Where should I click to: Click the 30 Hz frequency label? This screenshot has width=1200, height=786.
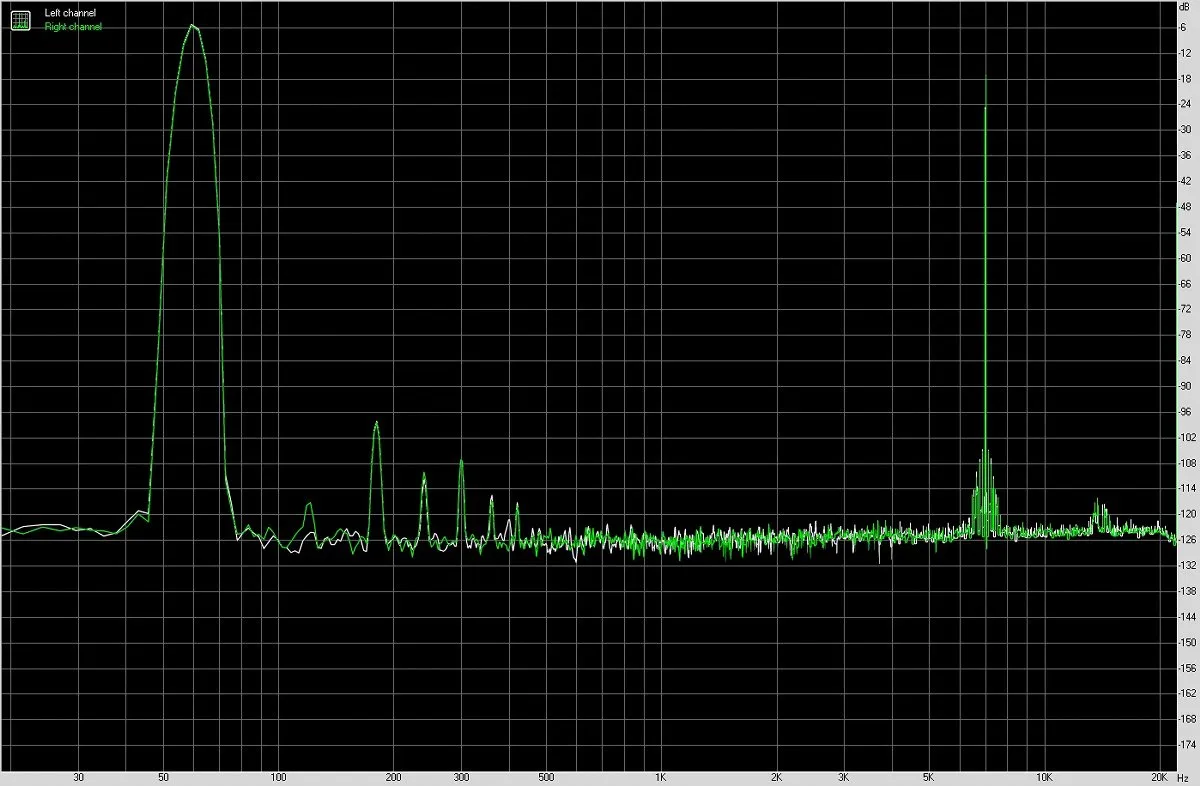coord(78,777)
